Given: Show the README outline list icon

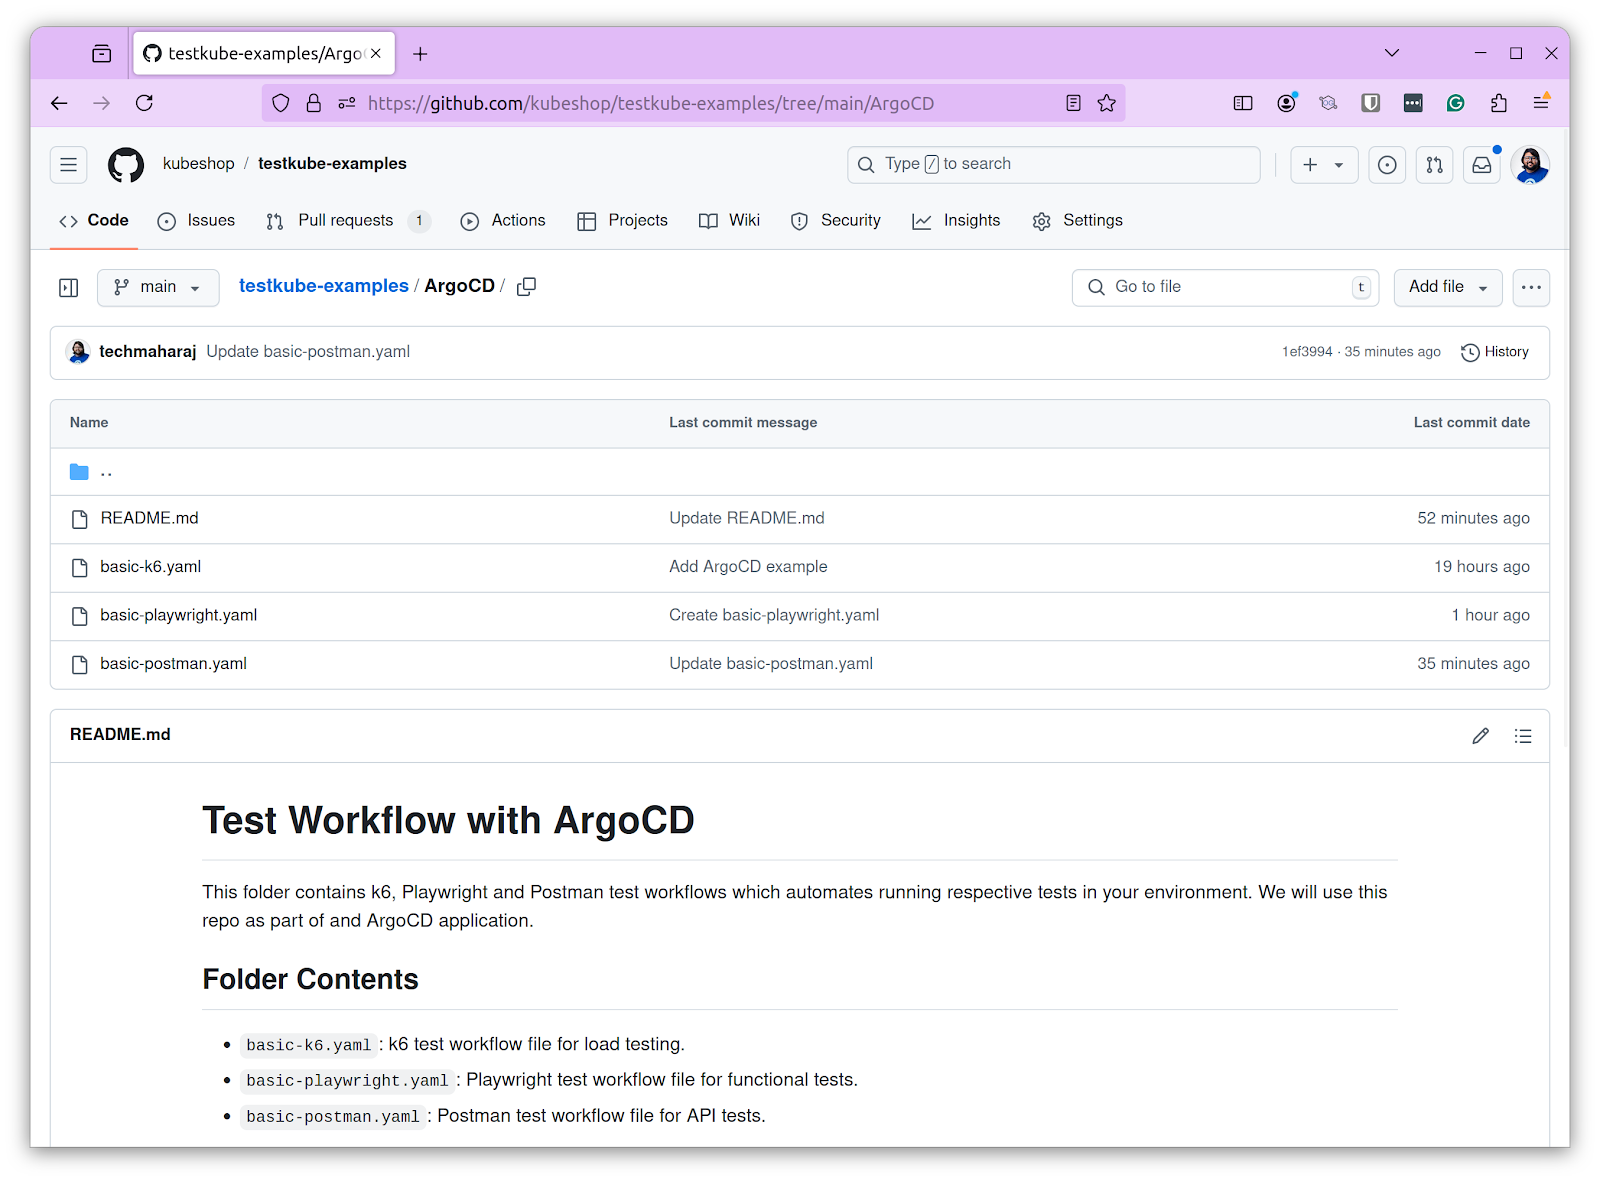Looking at the screenshot, I should [x=1523, y=736].
